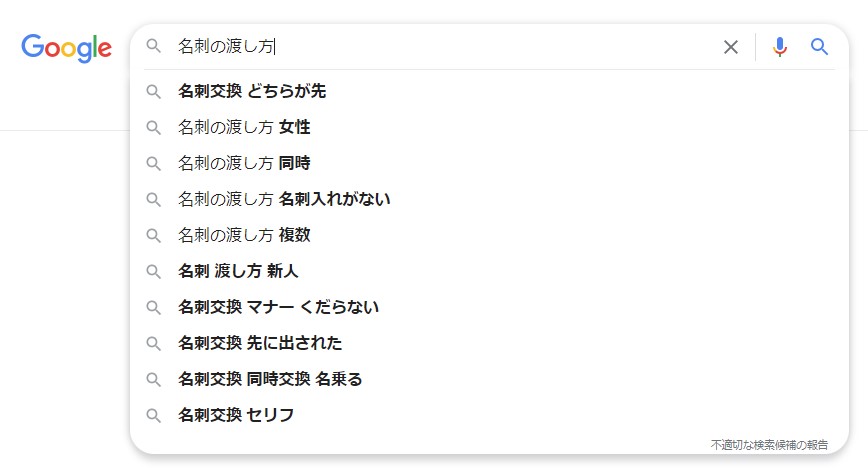Screen dimensions: 868x468
Task: Report inappropriate predictions link "不適切な検索候補の報告"
Action: tap(769, 444)
